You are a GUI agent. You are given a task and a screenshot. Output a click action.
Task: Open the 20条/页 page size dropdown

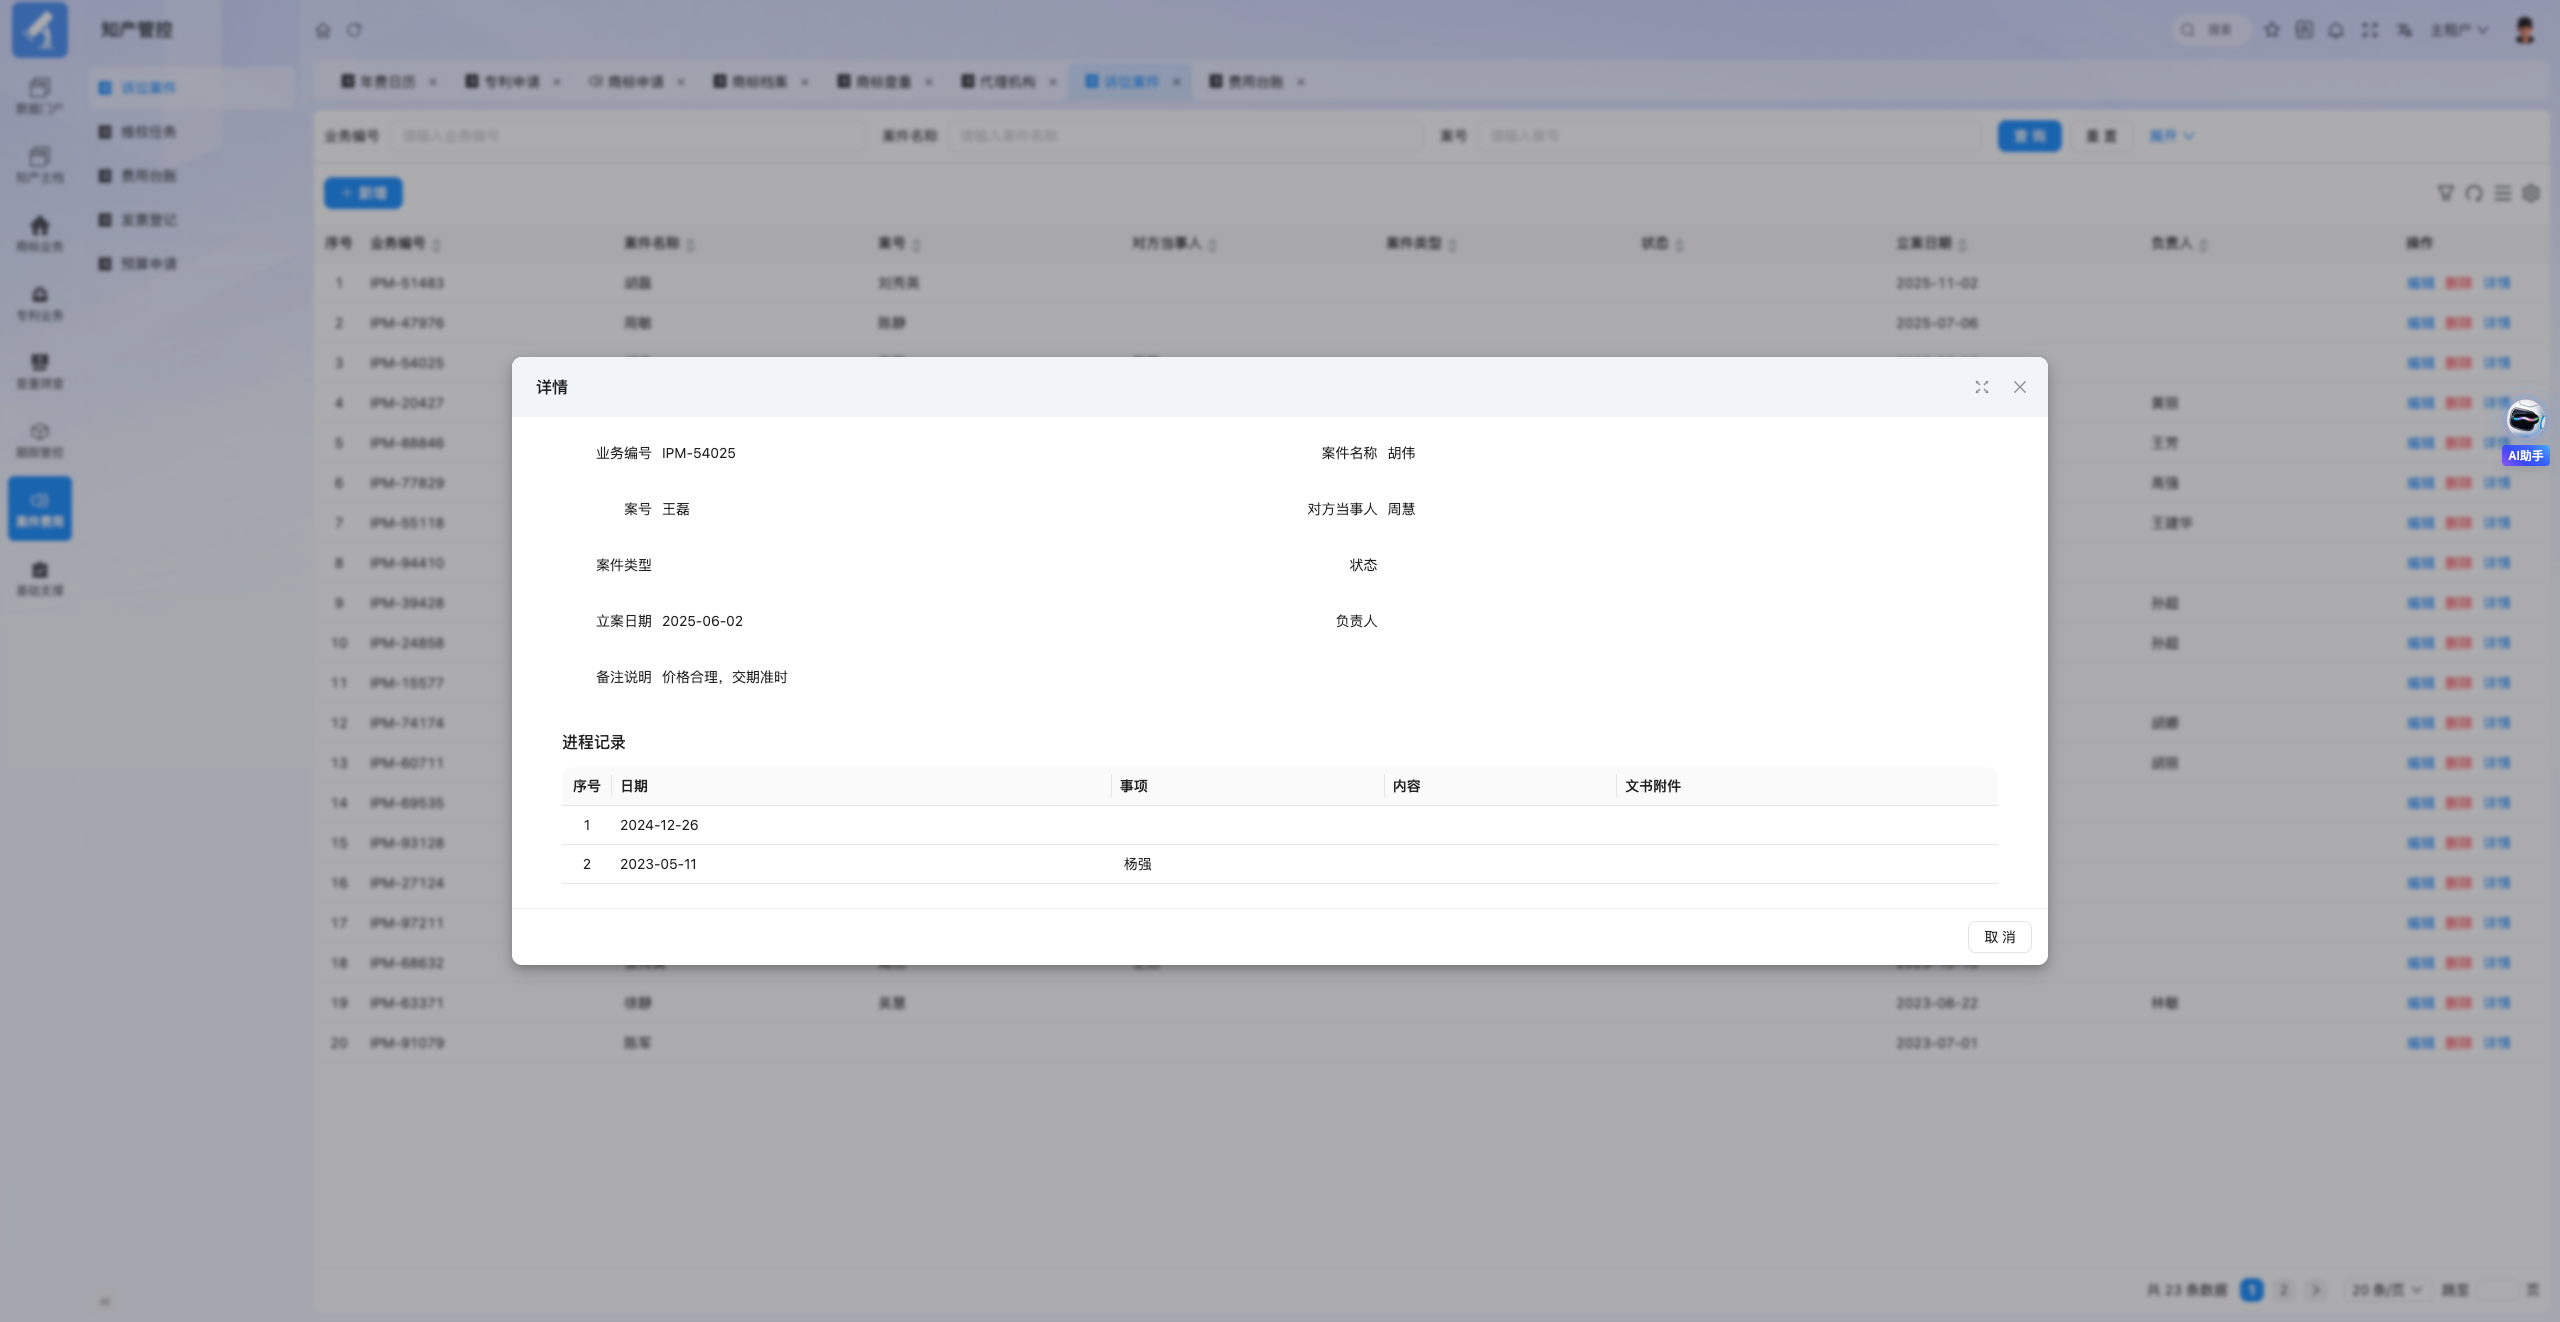2387,1290
